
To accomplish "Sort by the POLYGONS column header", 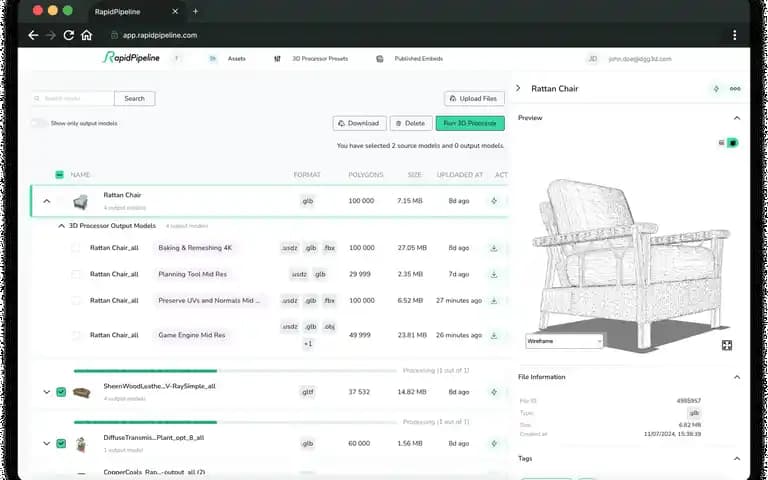I will click(365, 175).
